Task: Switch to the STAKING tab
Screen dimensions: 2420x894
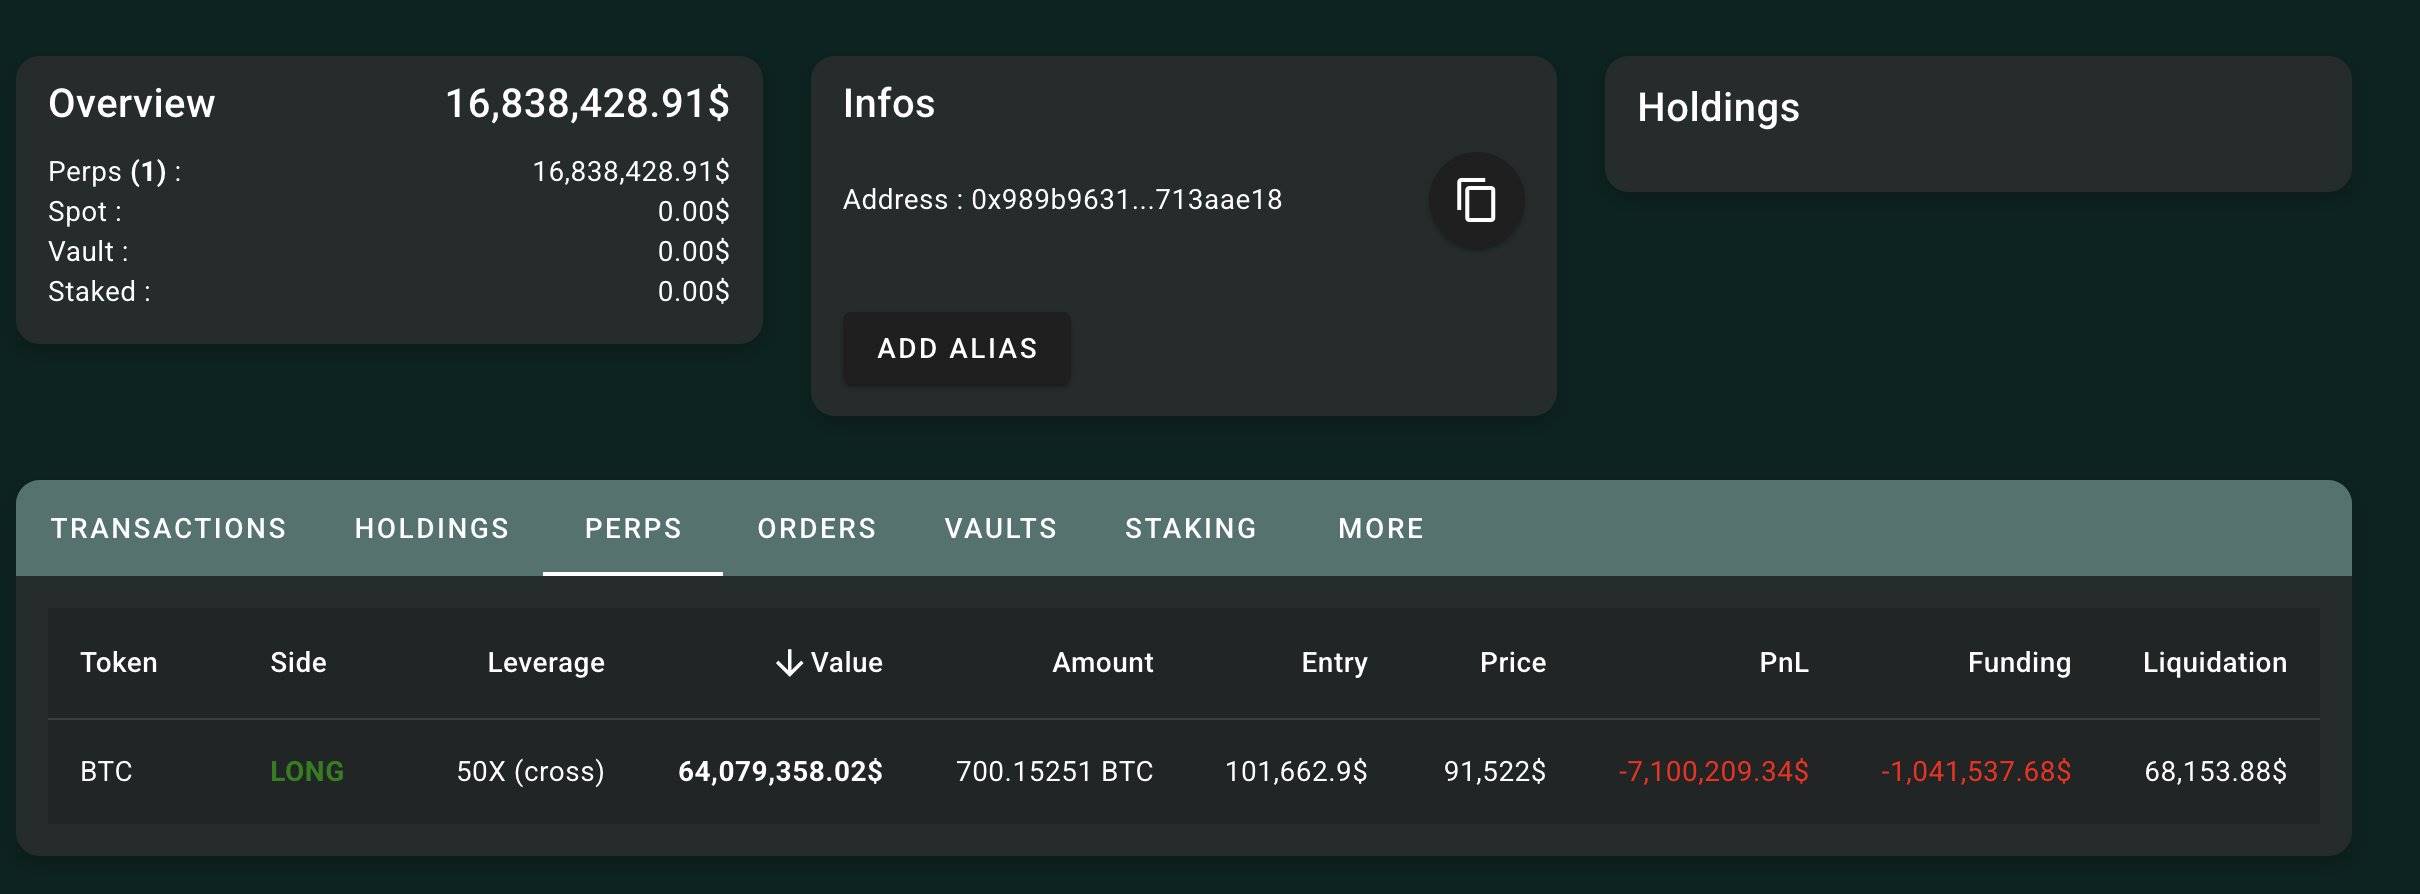Action: point(1191,528)
